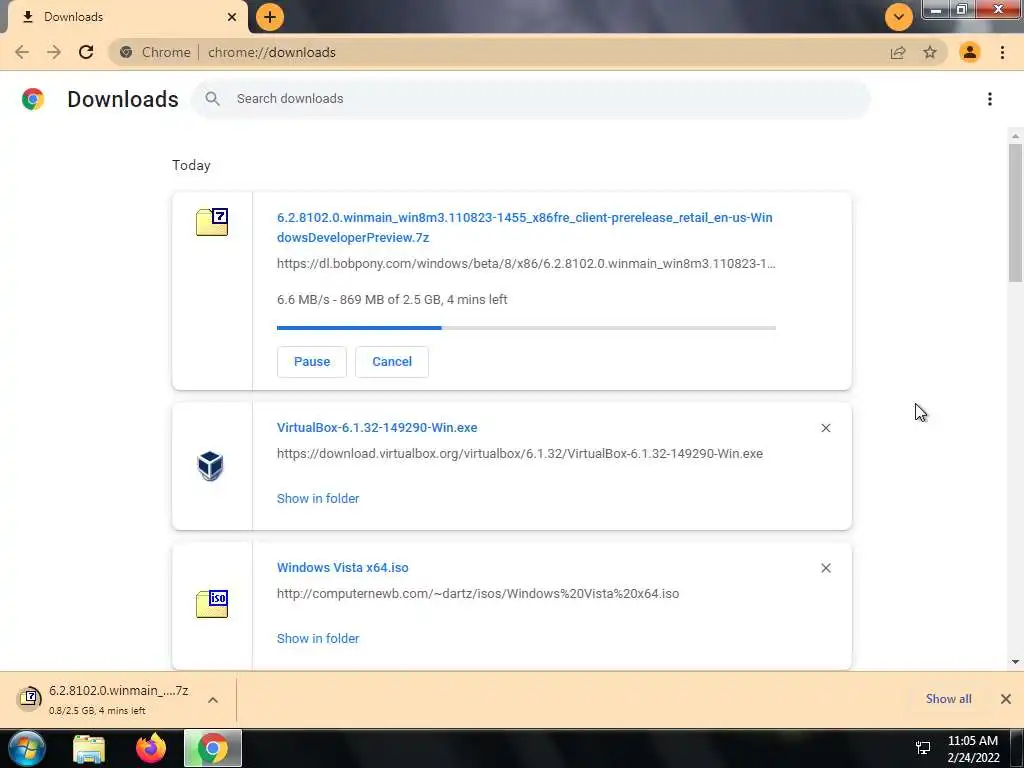The image size is (1024, 768).
Task: Go forward with the browser forward arrow
Action: pos(54,52)
